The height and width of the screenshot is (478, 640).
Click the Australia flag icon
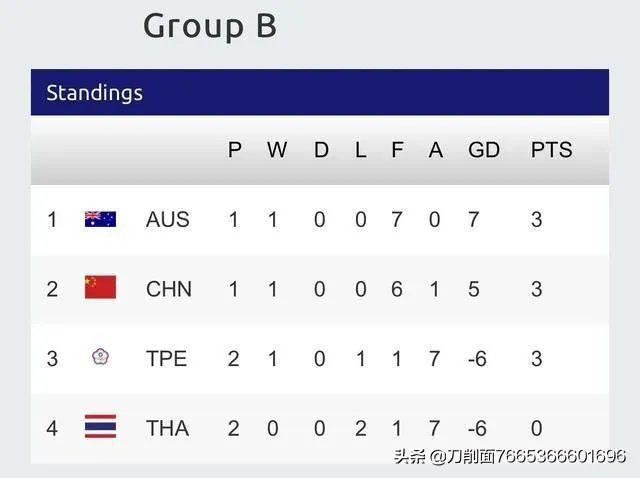pos(100,219)
